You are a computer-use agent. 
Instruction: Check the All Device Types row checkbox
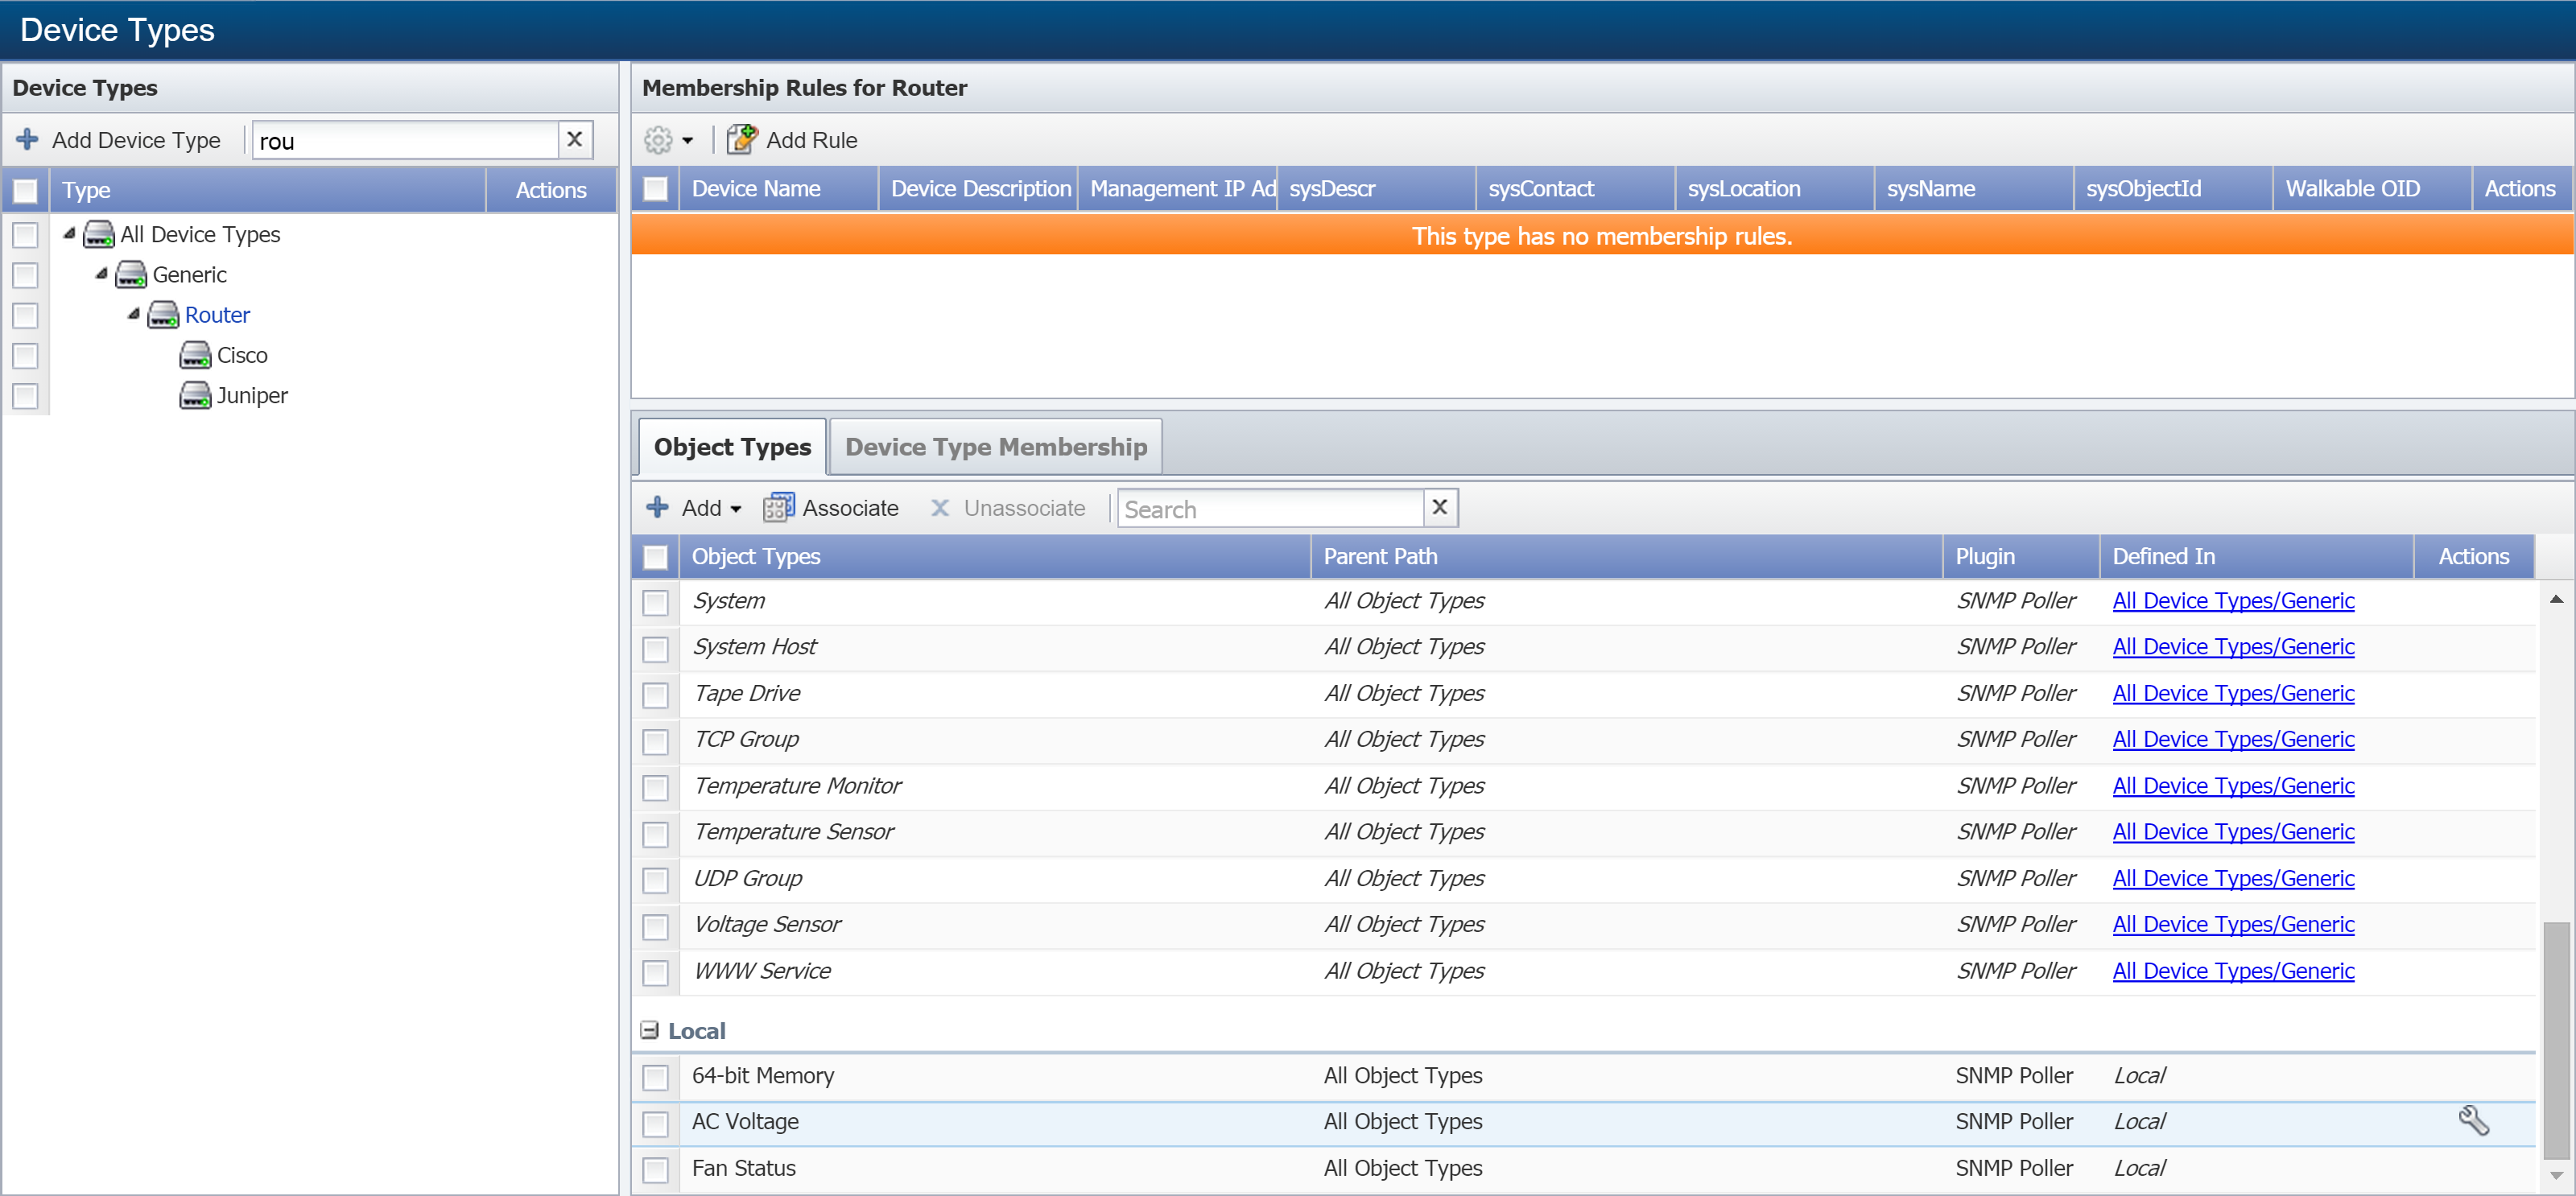pyautogui.click(x=25, y=235)
